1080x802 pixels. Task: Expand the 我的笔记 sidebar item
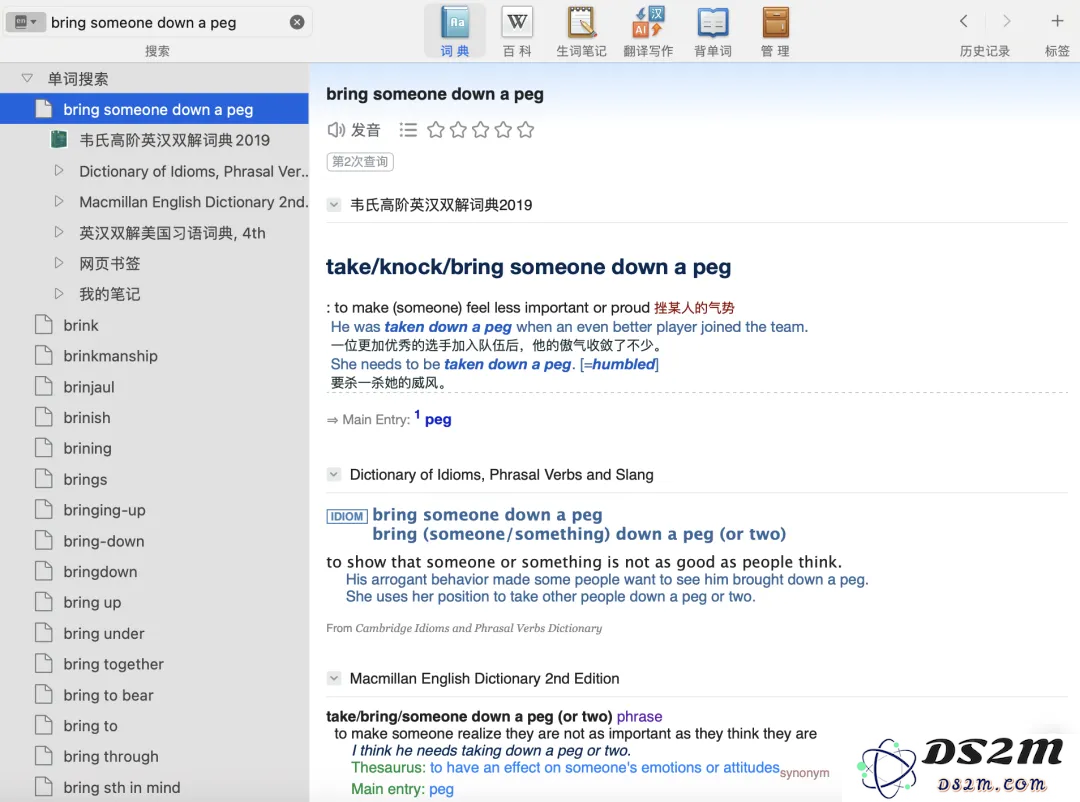(x=59, y=294)
